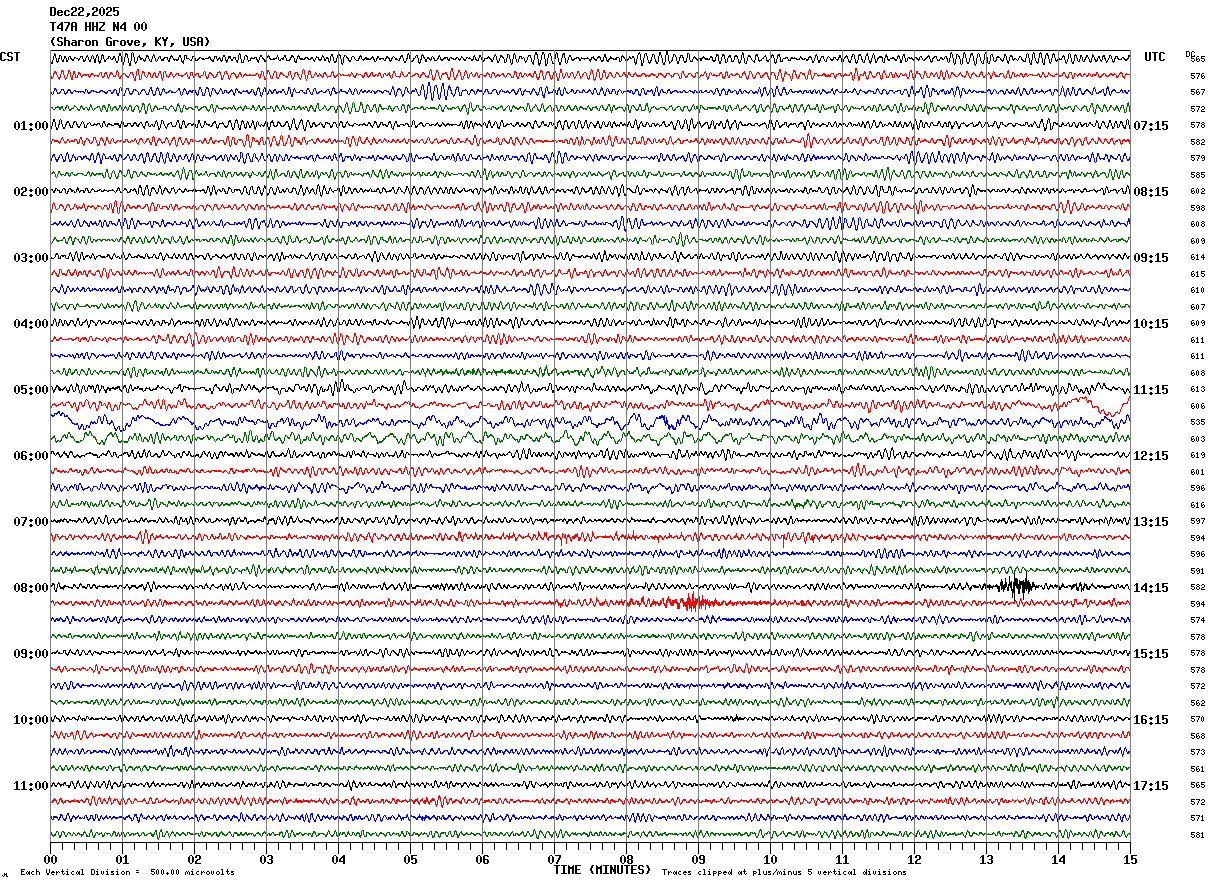The width and height of the screenshot is (1210, 886).
Task: Click the 11:15 UTC time label
Action: pos(1151,390)
